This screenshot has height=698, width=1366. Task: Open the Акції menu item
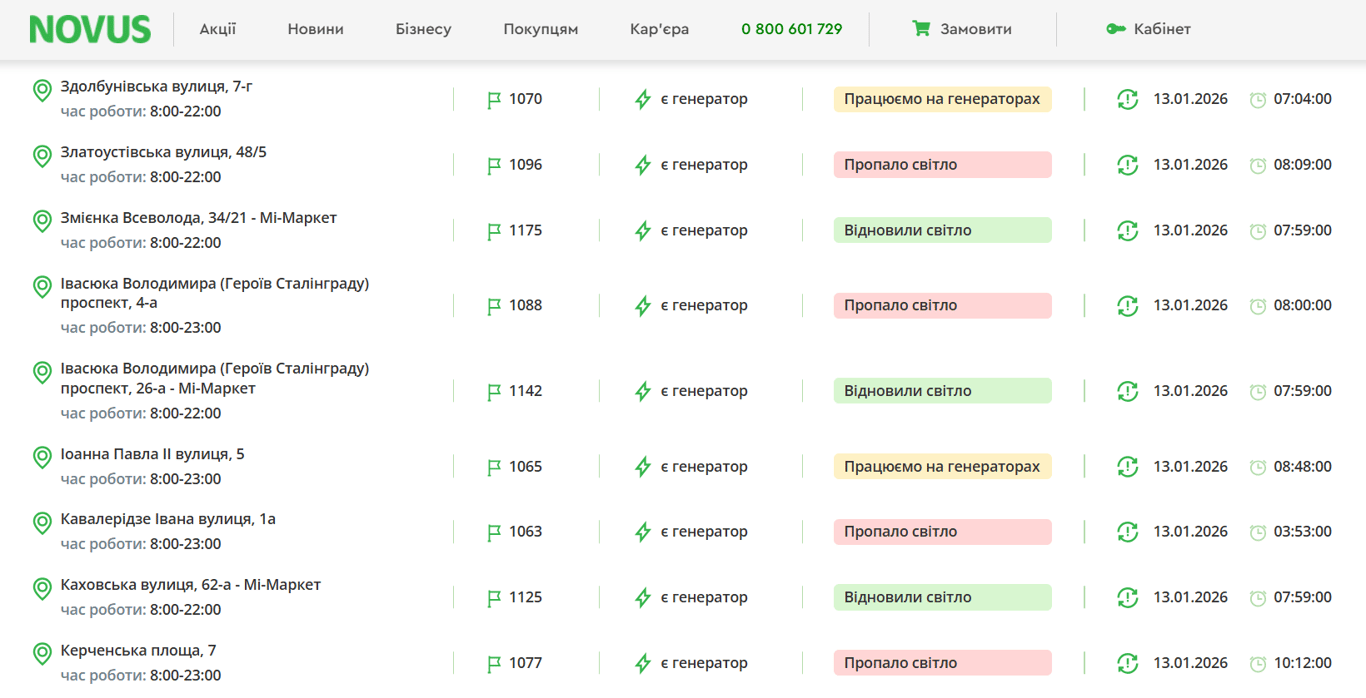tap(218, 29)
